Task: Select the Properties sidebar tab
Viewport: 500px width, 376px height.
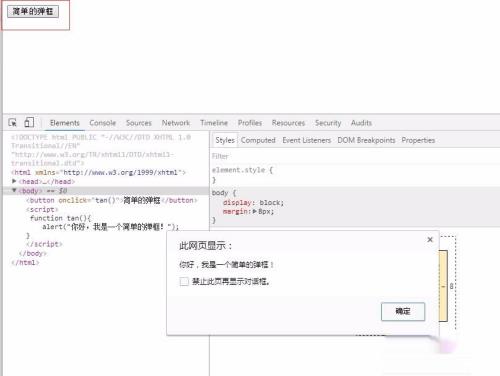Action: click(418, 140)
